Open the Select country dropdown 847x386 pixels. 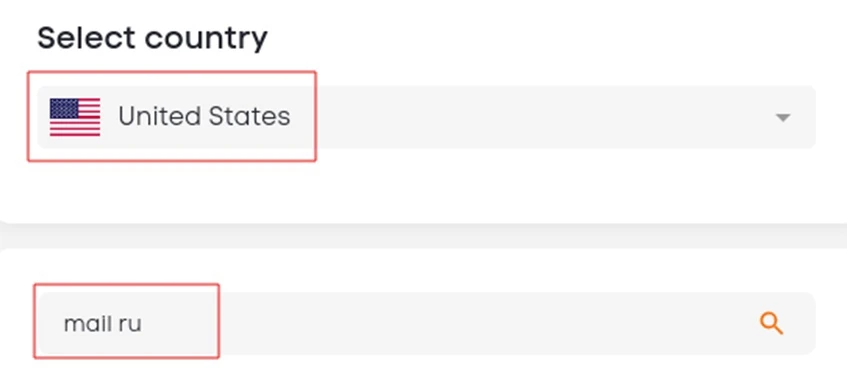pyautogui.click(x=426, y=117)
